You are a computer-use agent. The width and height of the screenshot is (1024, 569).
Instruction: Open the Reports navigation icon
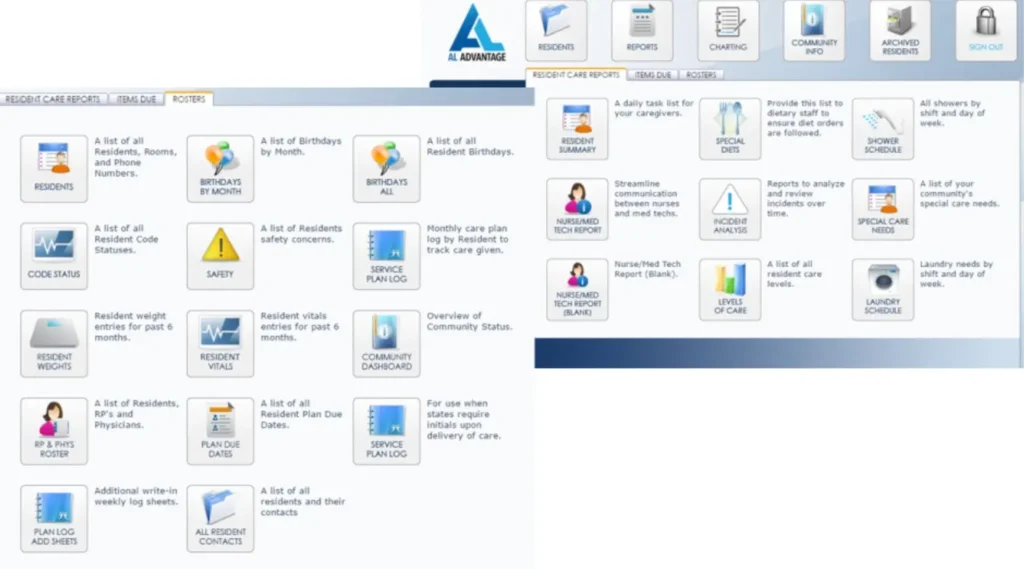pyautogui.click(x=642, y=30)
